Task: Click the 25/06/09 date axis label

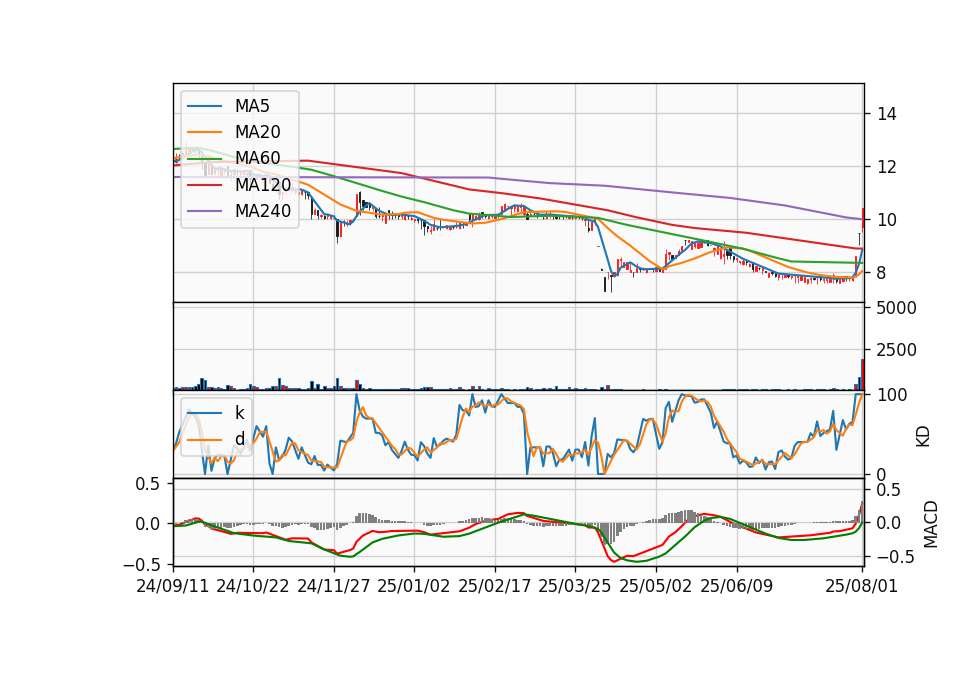Action: point(737,586)
